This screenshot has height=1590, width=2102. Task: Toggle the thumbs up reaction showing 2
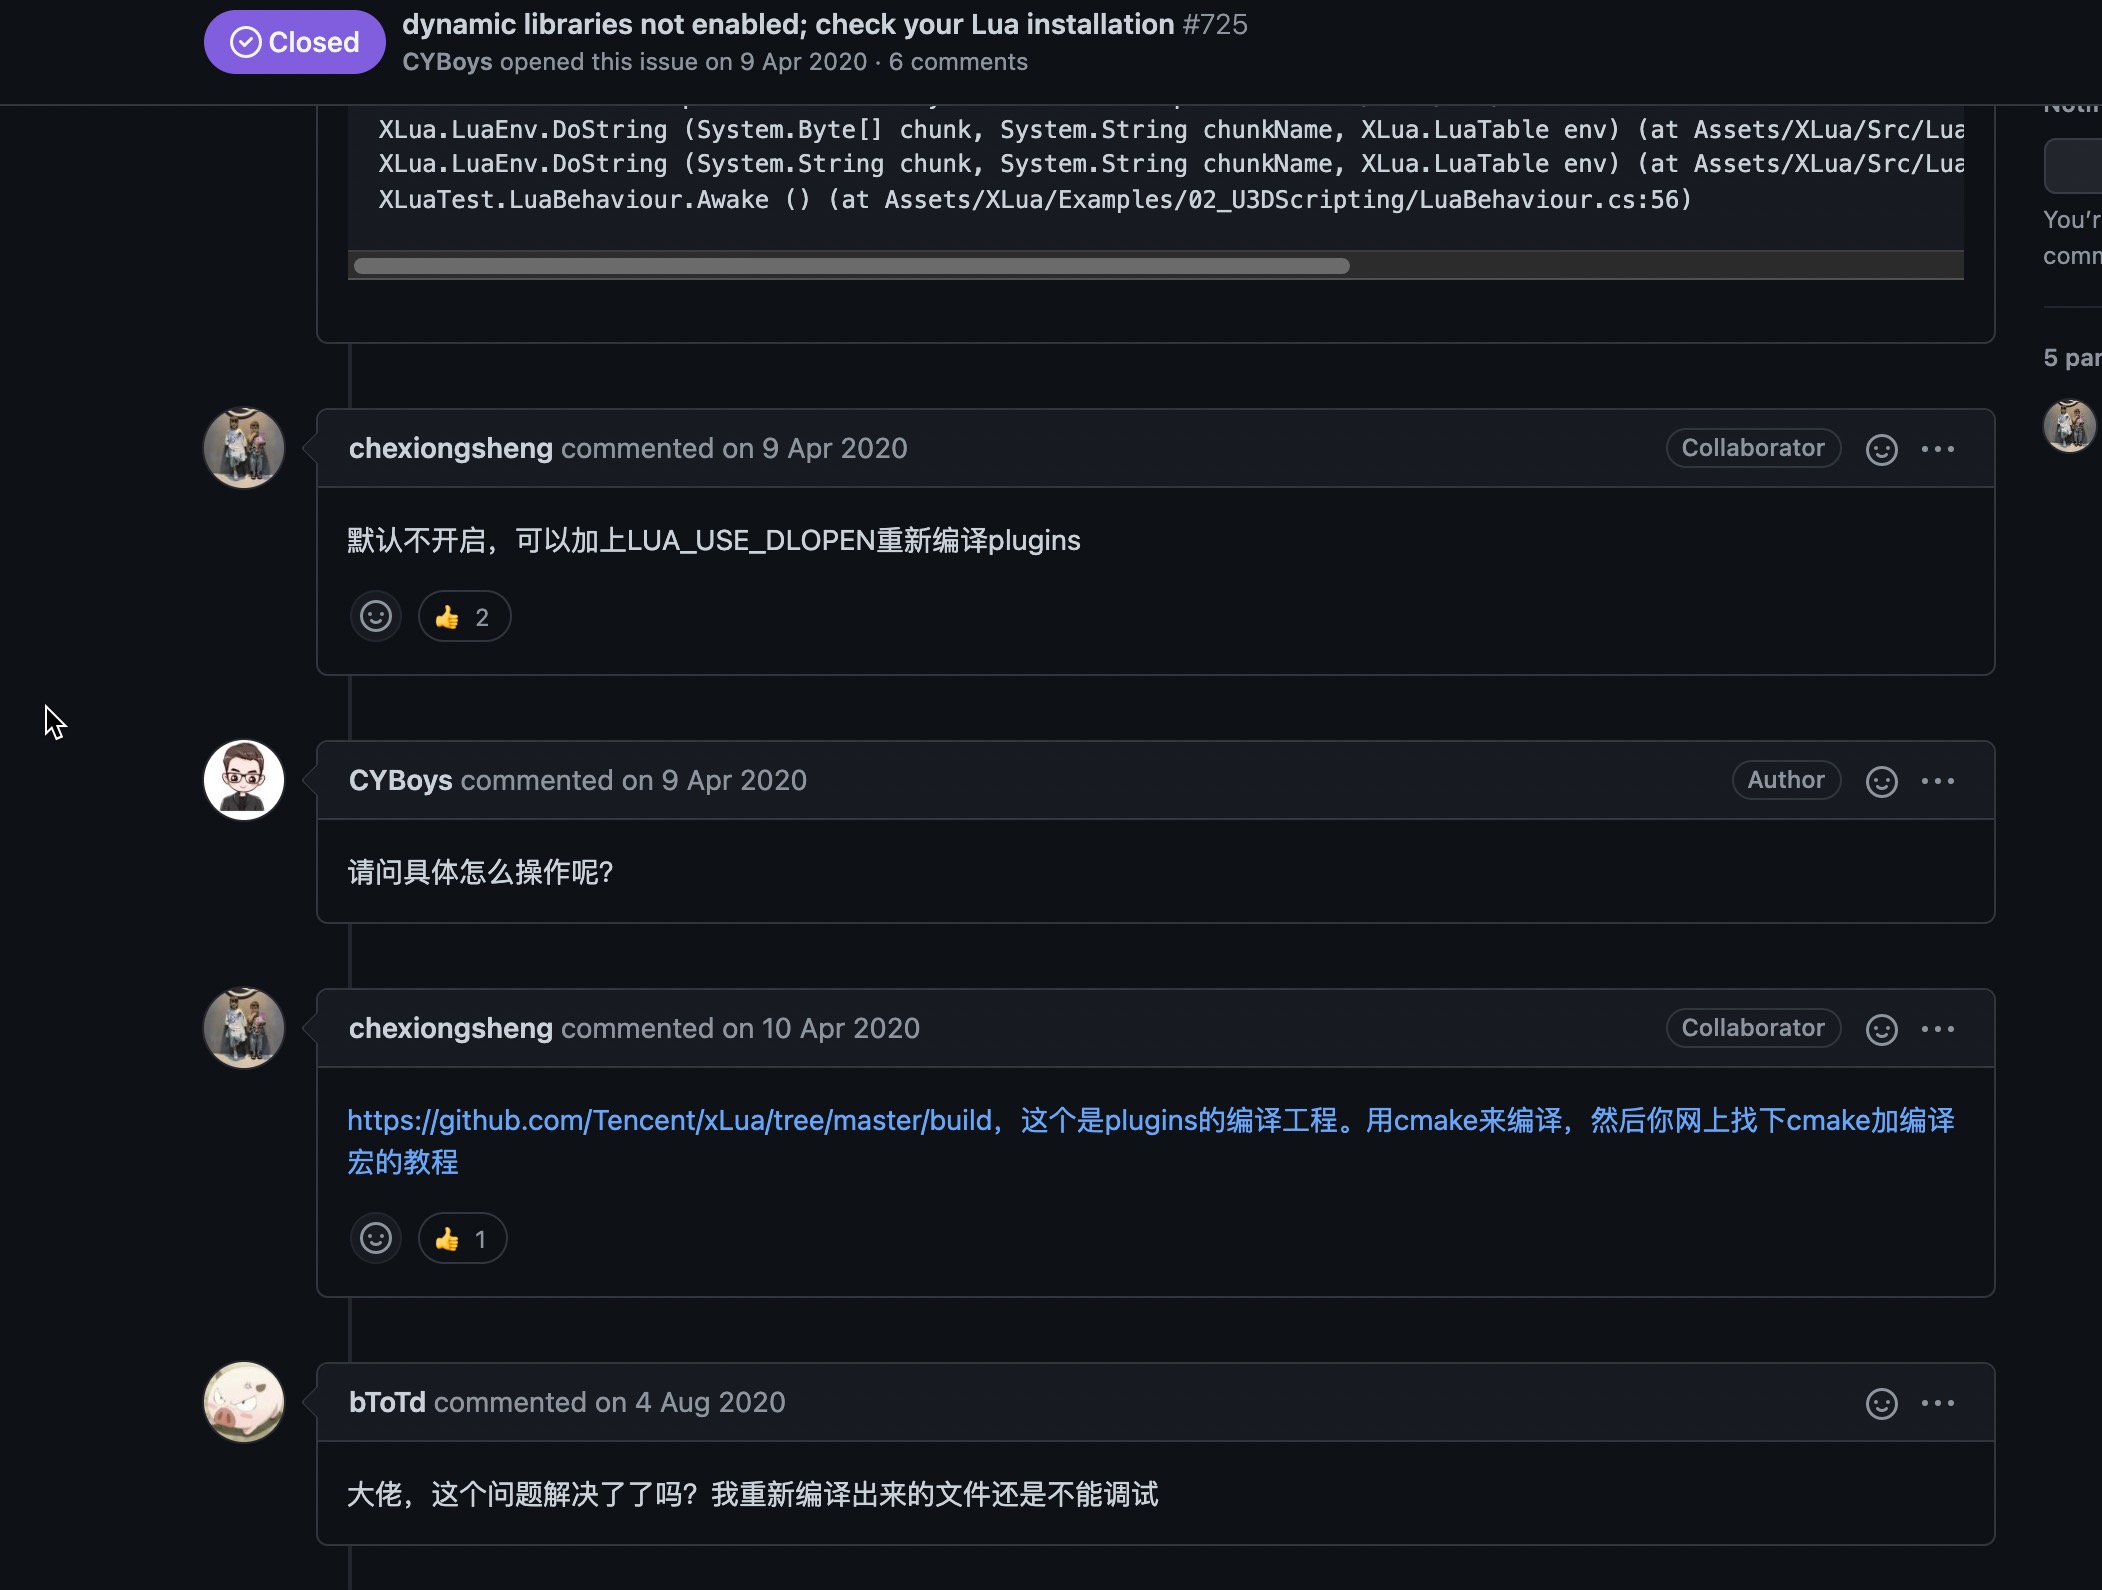[463, 616]
